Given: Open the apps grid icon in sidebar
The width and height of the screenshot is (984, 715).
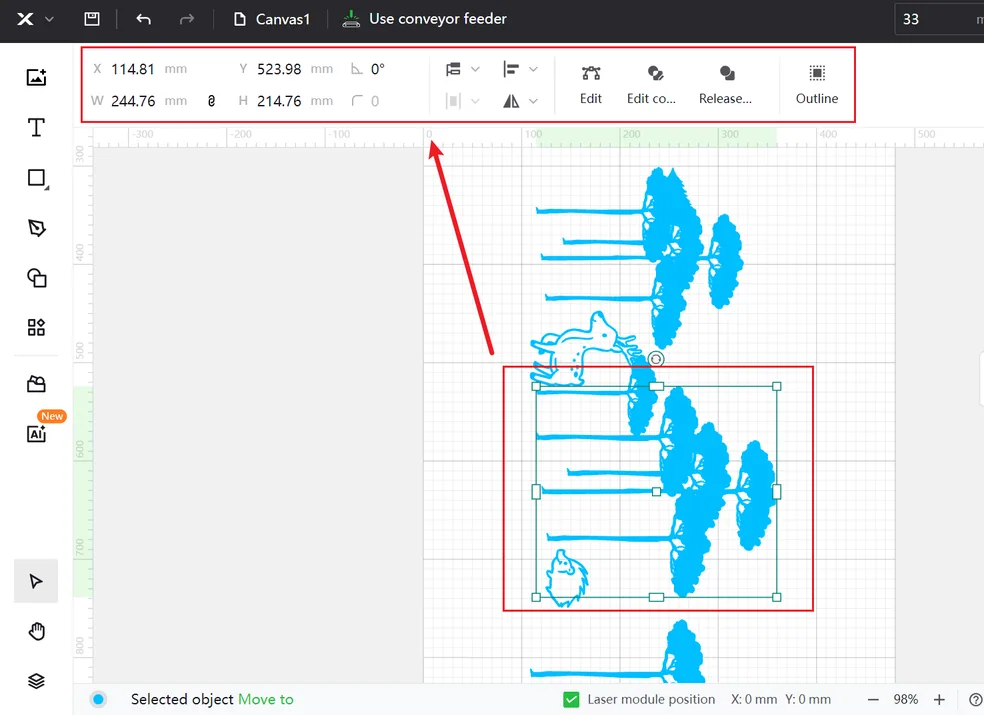Looking at the screenshot, I should [x=36, y=327].
